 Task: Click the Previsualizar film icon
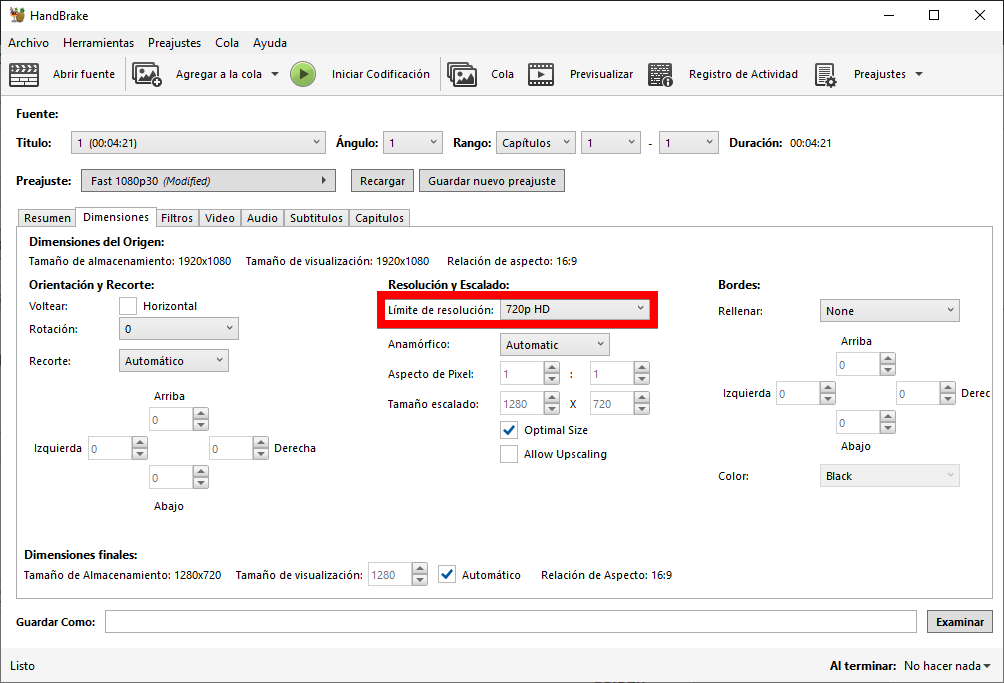(x=540, y=74)
